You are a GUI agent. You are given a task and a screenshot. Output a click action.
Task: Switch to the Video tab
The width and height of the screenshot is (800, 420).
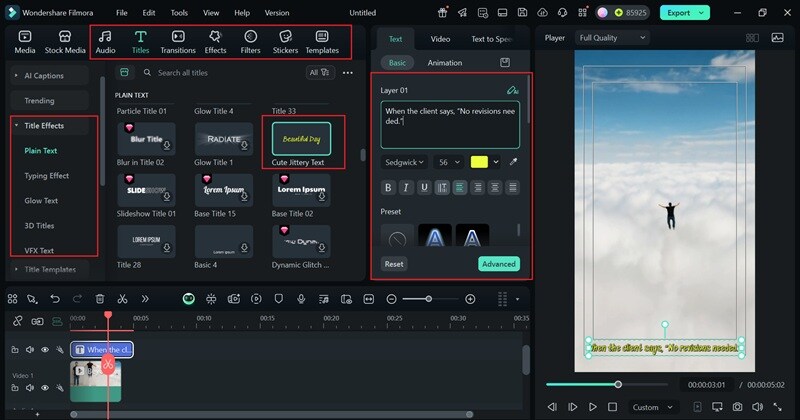pyautogui.click(x=440, y=39)
